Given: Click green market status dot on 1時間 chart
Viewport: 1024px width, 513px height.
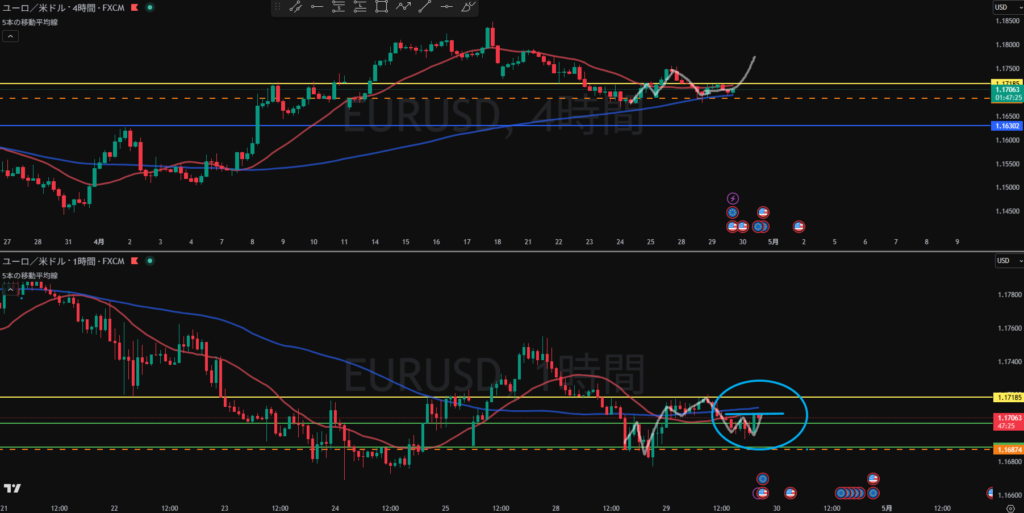Looking at the screenshot, I should (150, 261).
